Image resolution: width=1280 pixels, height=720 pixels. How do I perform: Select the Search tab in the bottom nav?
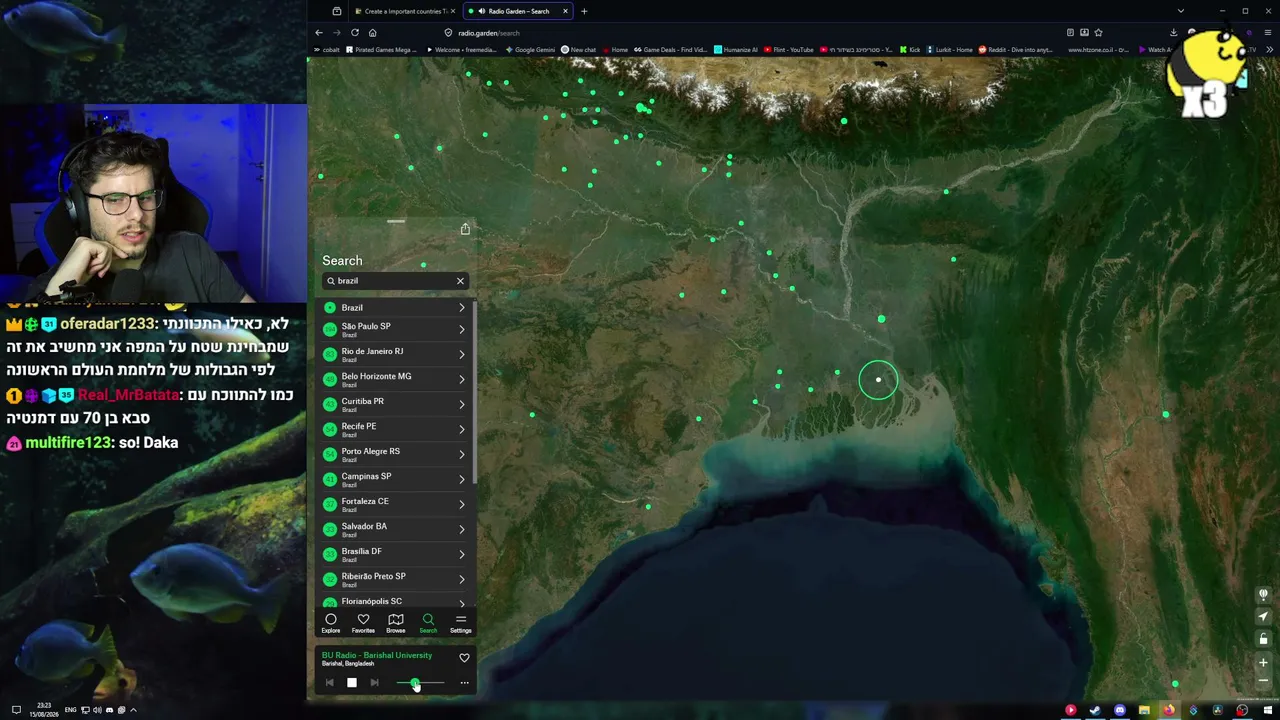point(428,623)
